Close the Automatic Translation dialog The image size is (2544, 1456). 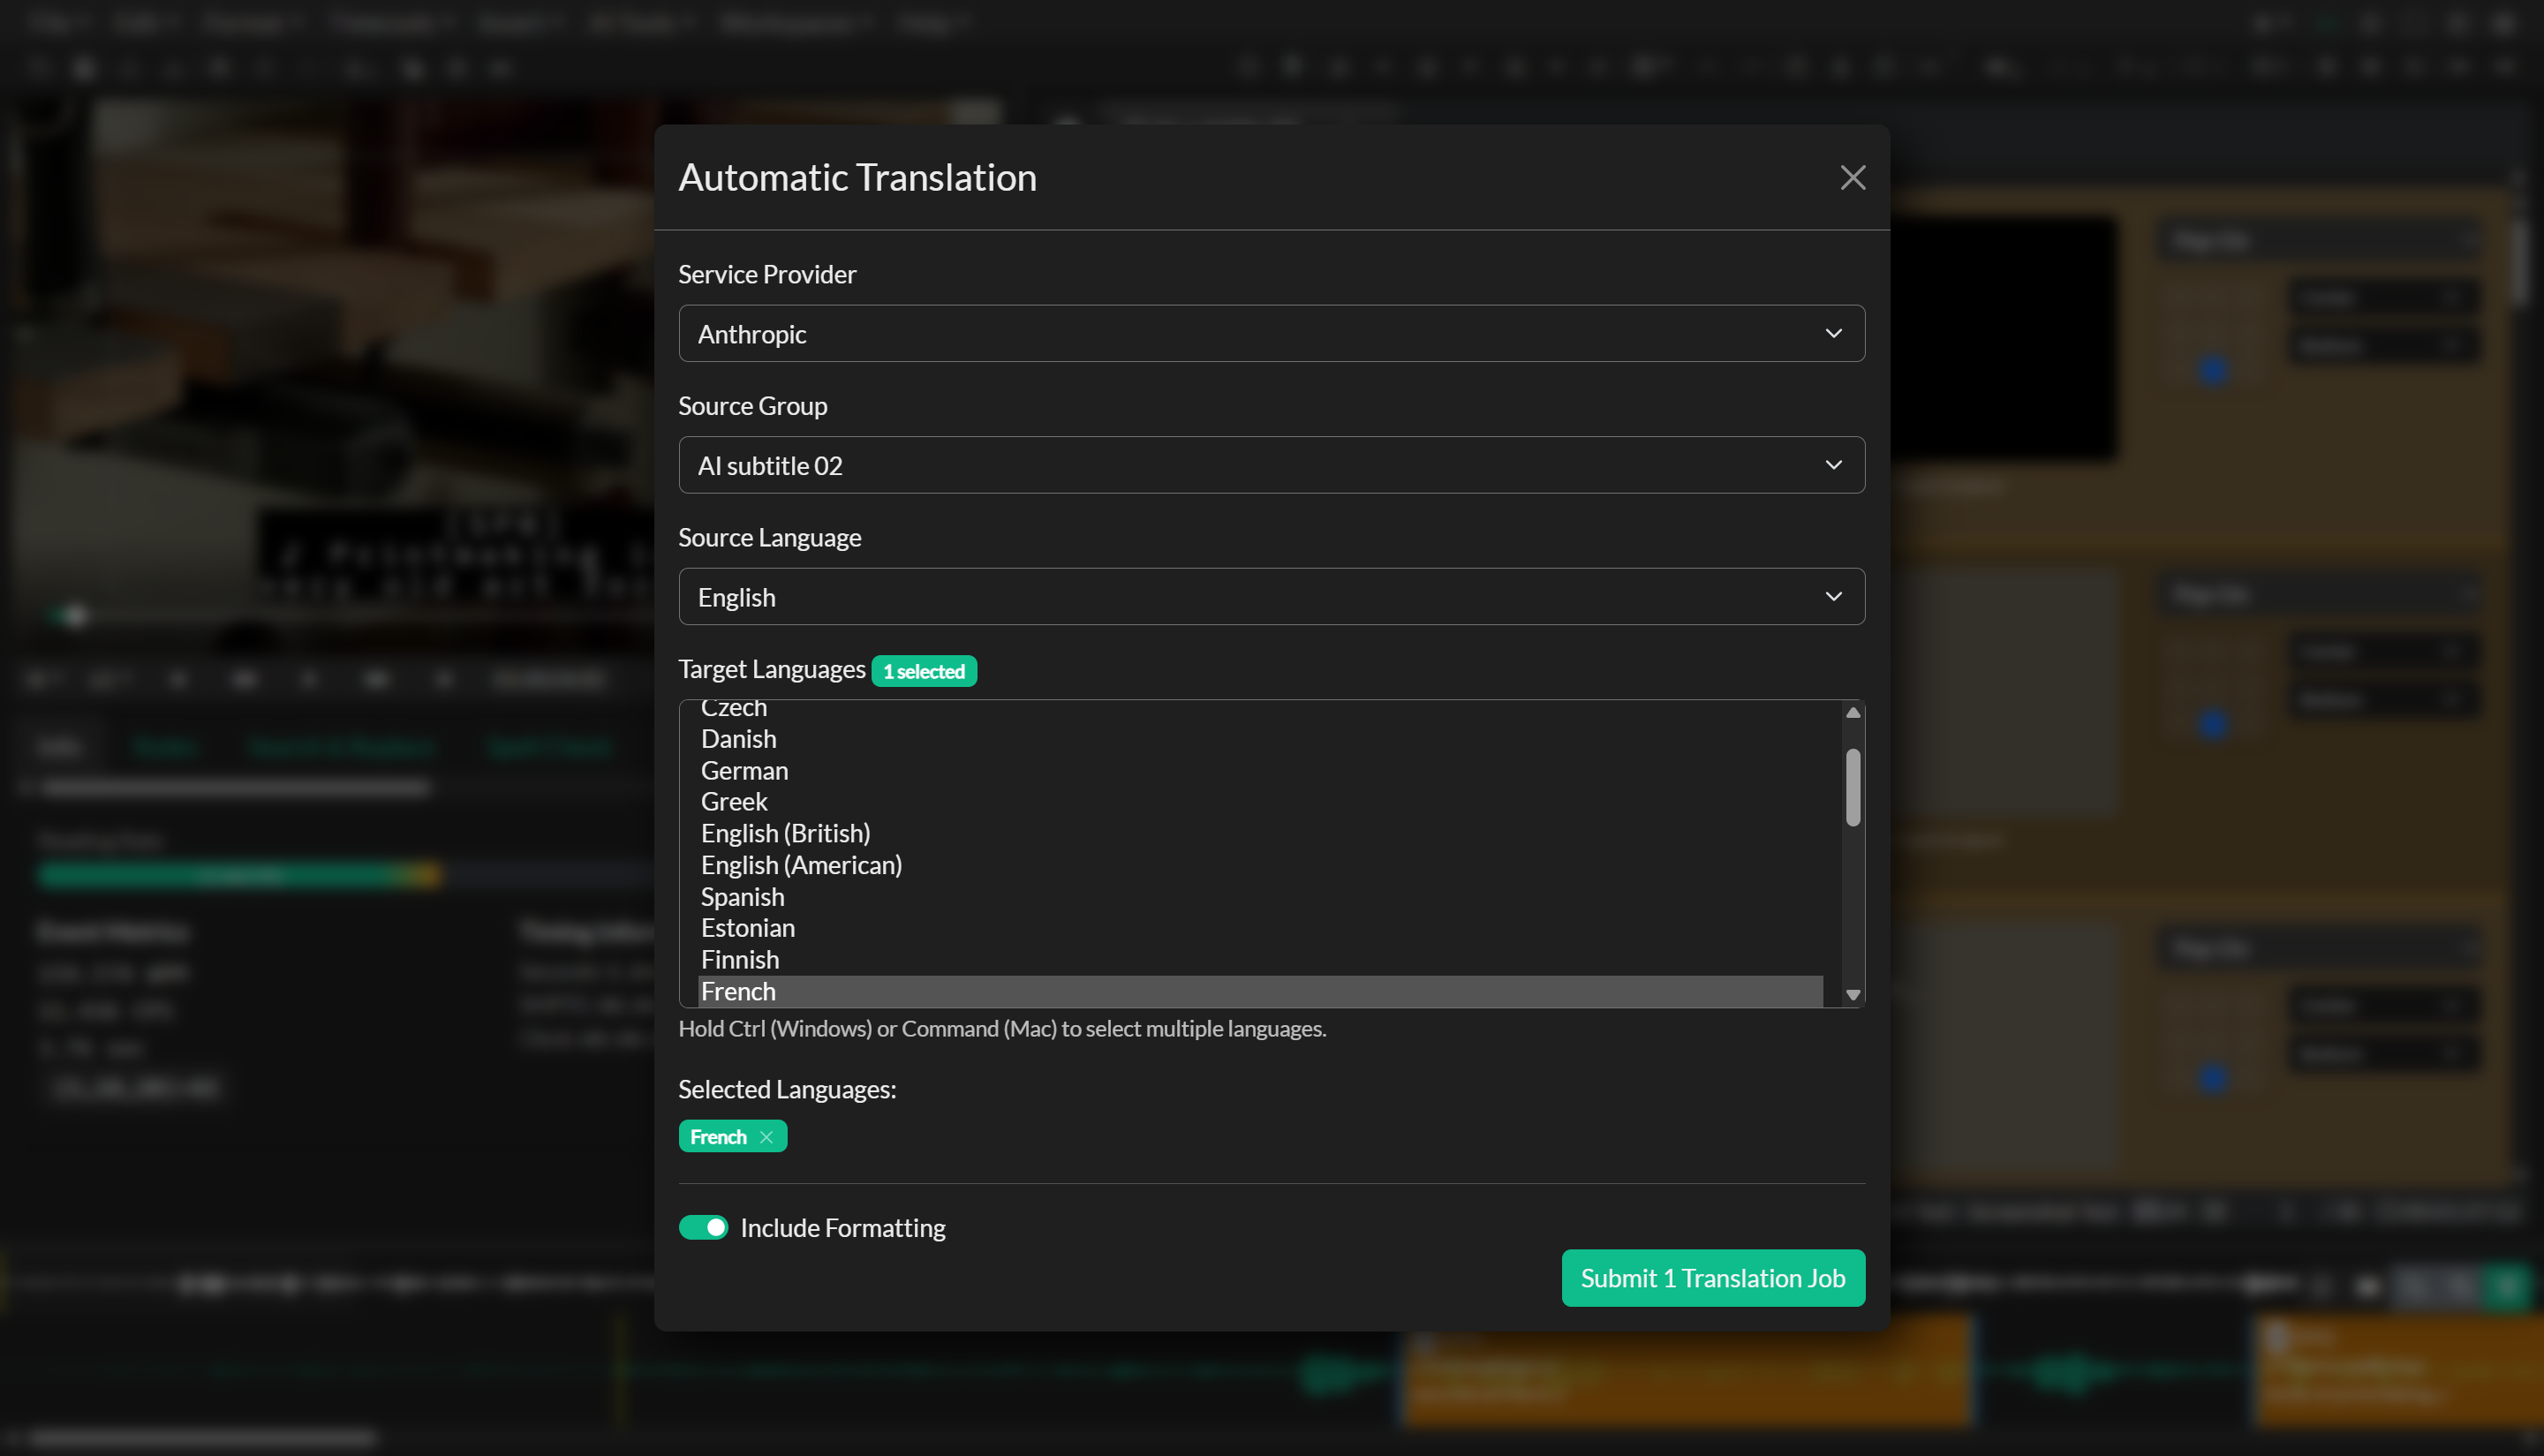pyautogui.click(x=1852, y=177)
